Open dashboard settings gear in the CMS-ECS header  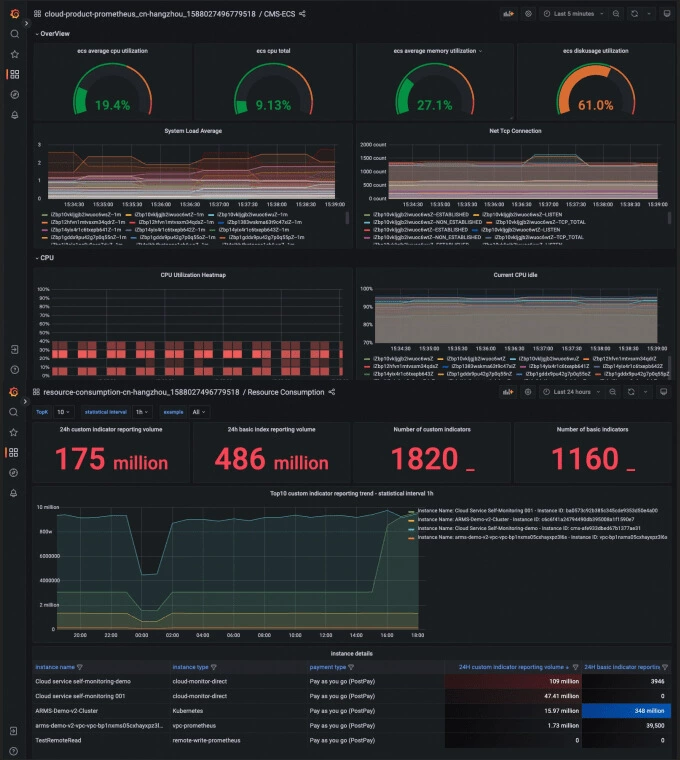(x=528, y=14)
